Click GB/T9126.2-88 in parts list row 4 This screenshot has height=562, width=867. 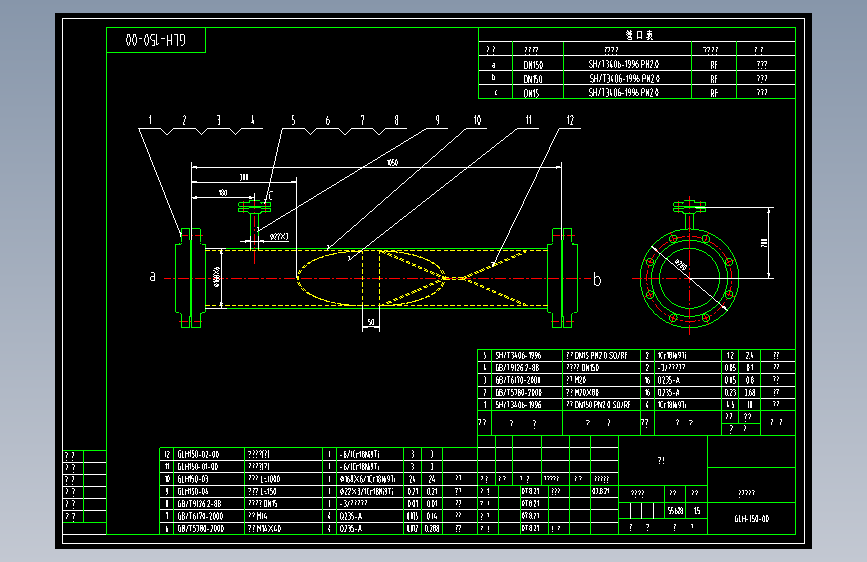point(517,368)
